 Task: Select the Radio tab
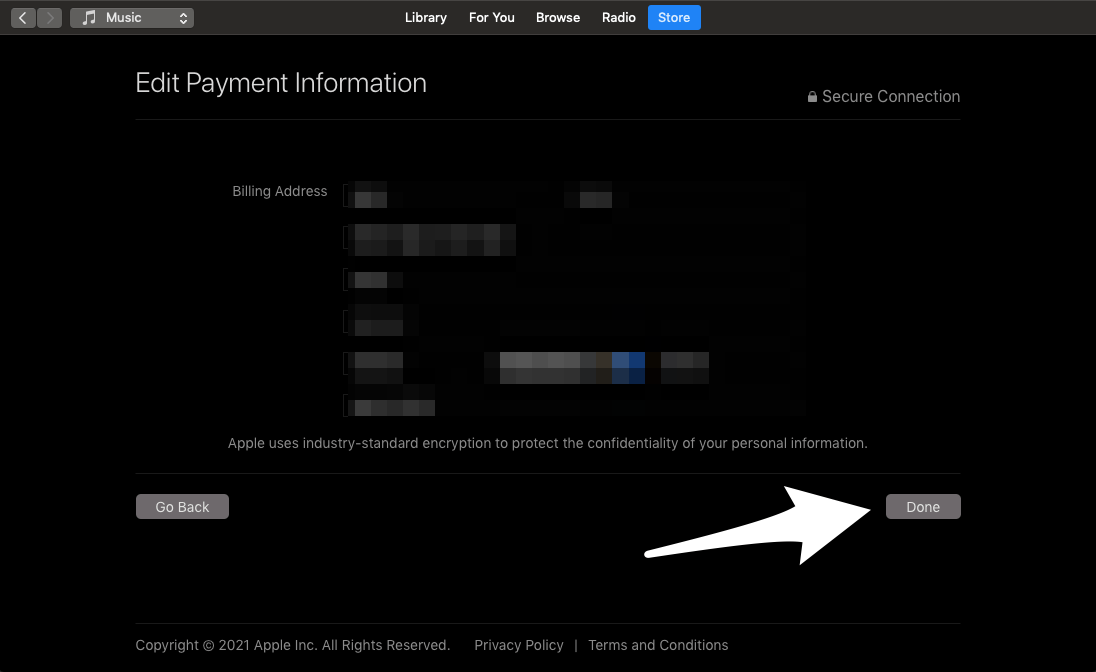pos(619,17)
